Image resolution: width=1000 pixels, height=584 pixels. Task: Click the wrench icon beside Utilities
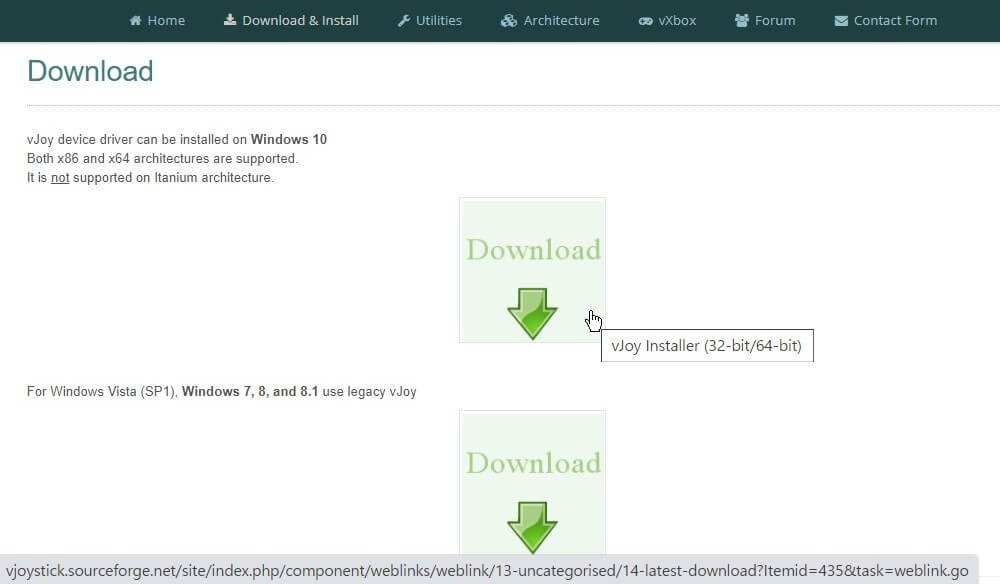(x=404, y=20)
